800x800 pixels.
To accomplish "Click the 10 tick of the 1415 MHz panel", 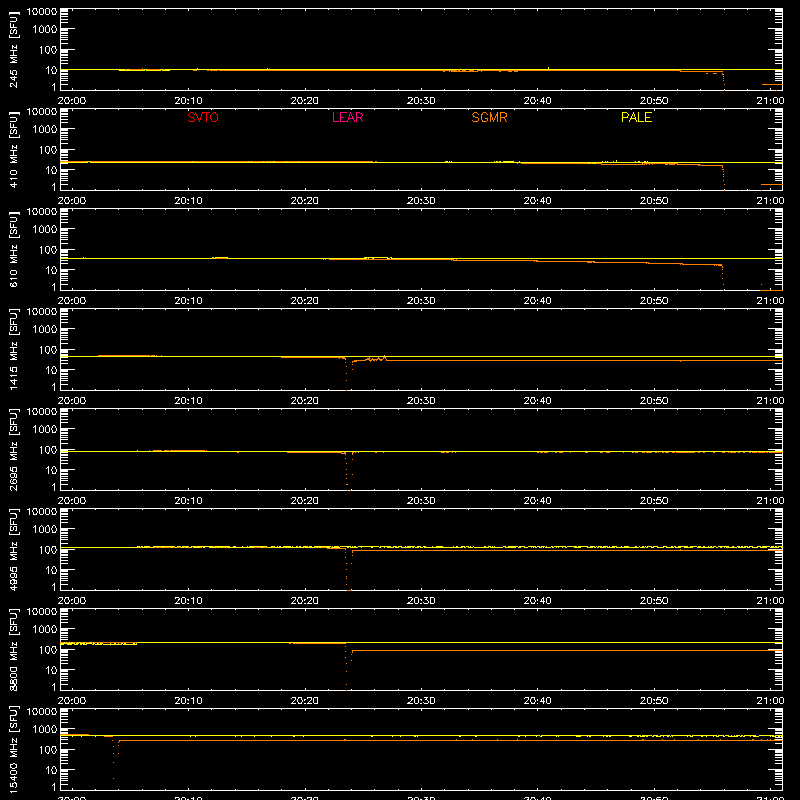I will tap(51, 370).
